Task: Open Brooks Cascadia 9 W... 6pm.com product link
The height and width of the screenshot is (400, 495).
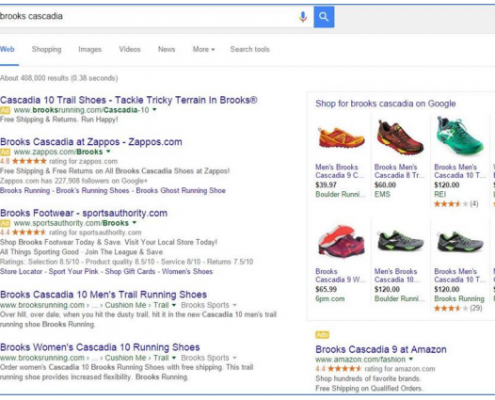Action: 340,275
